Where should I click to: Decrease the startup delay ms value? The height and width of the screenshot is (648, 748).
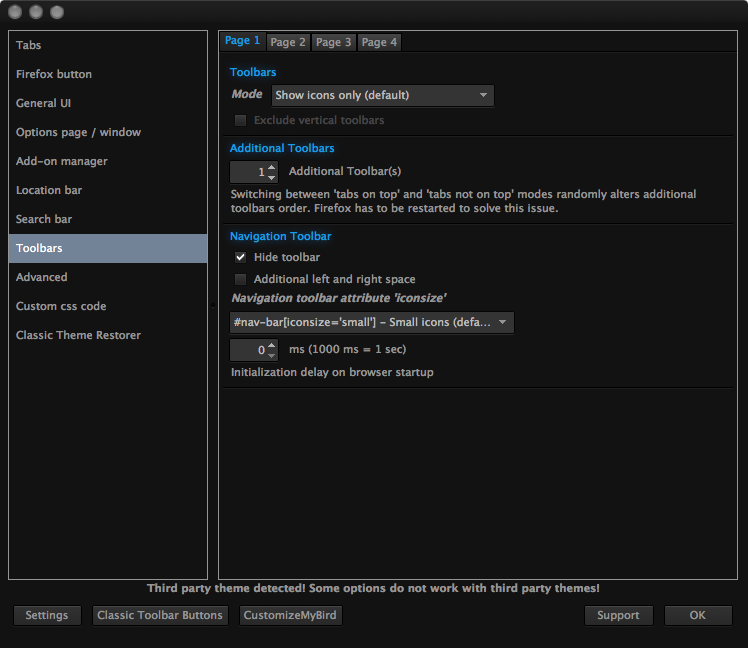click(x=271, y=355)
